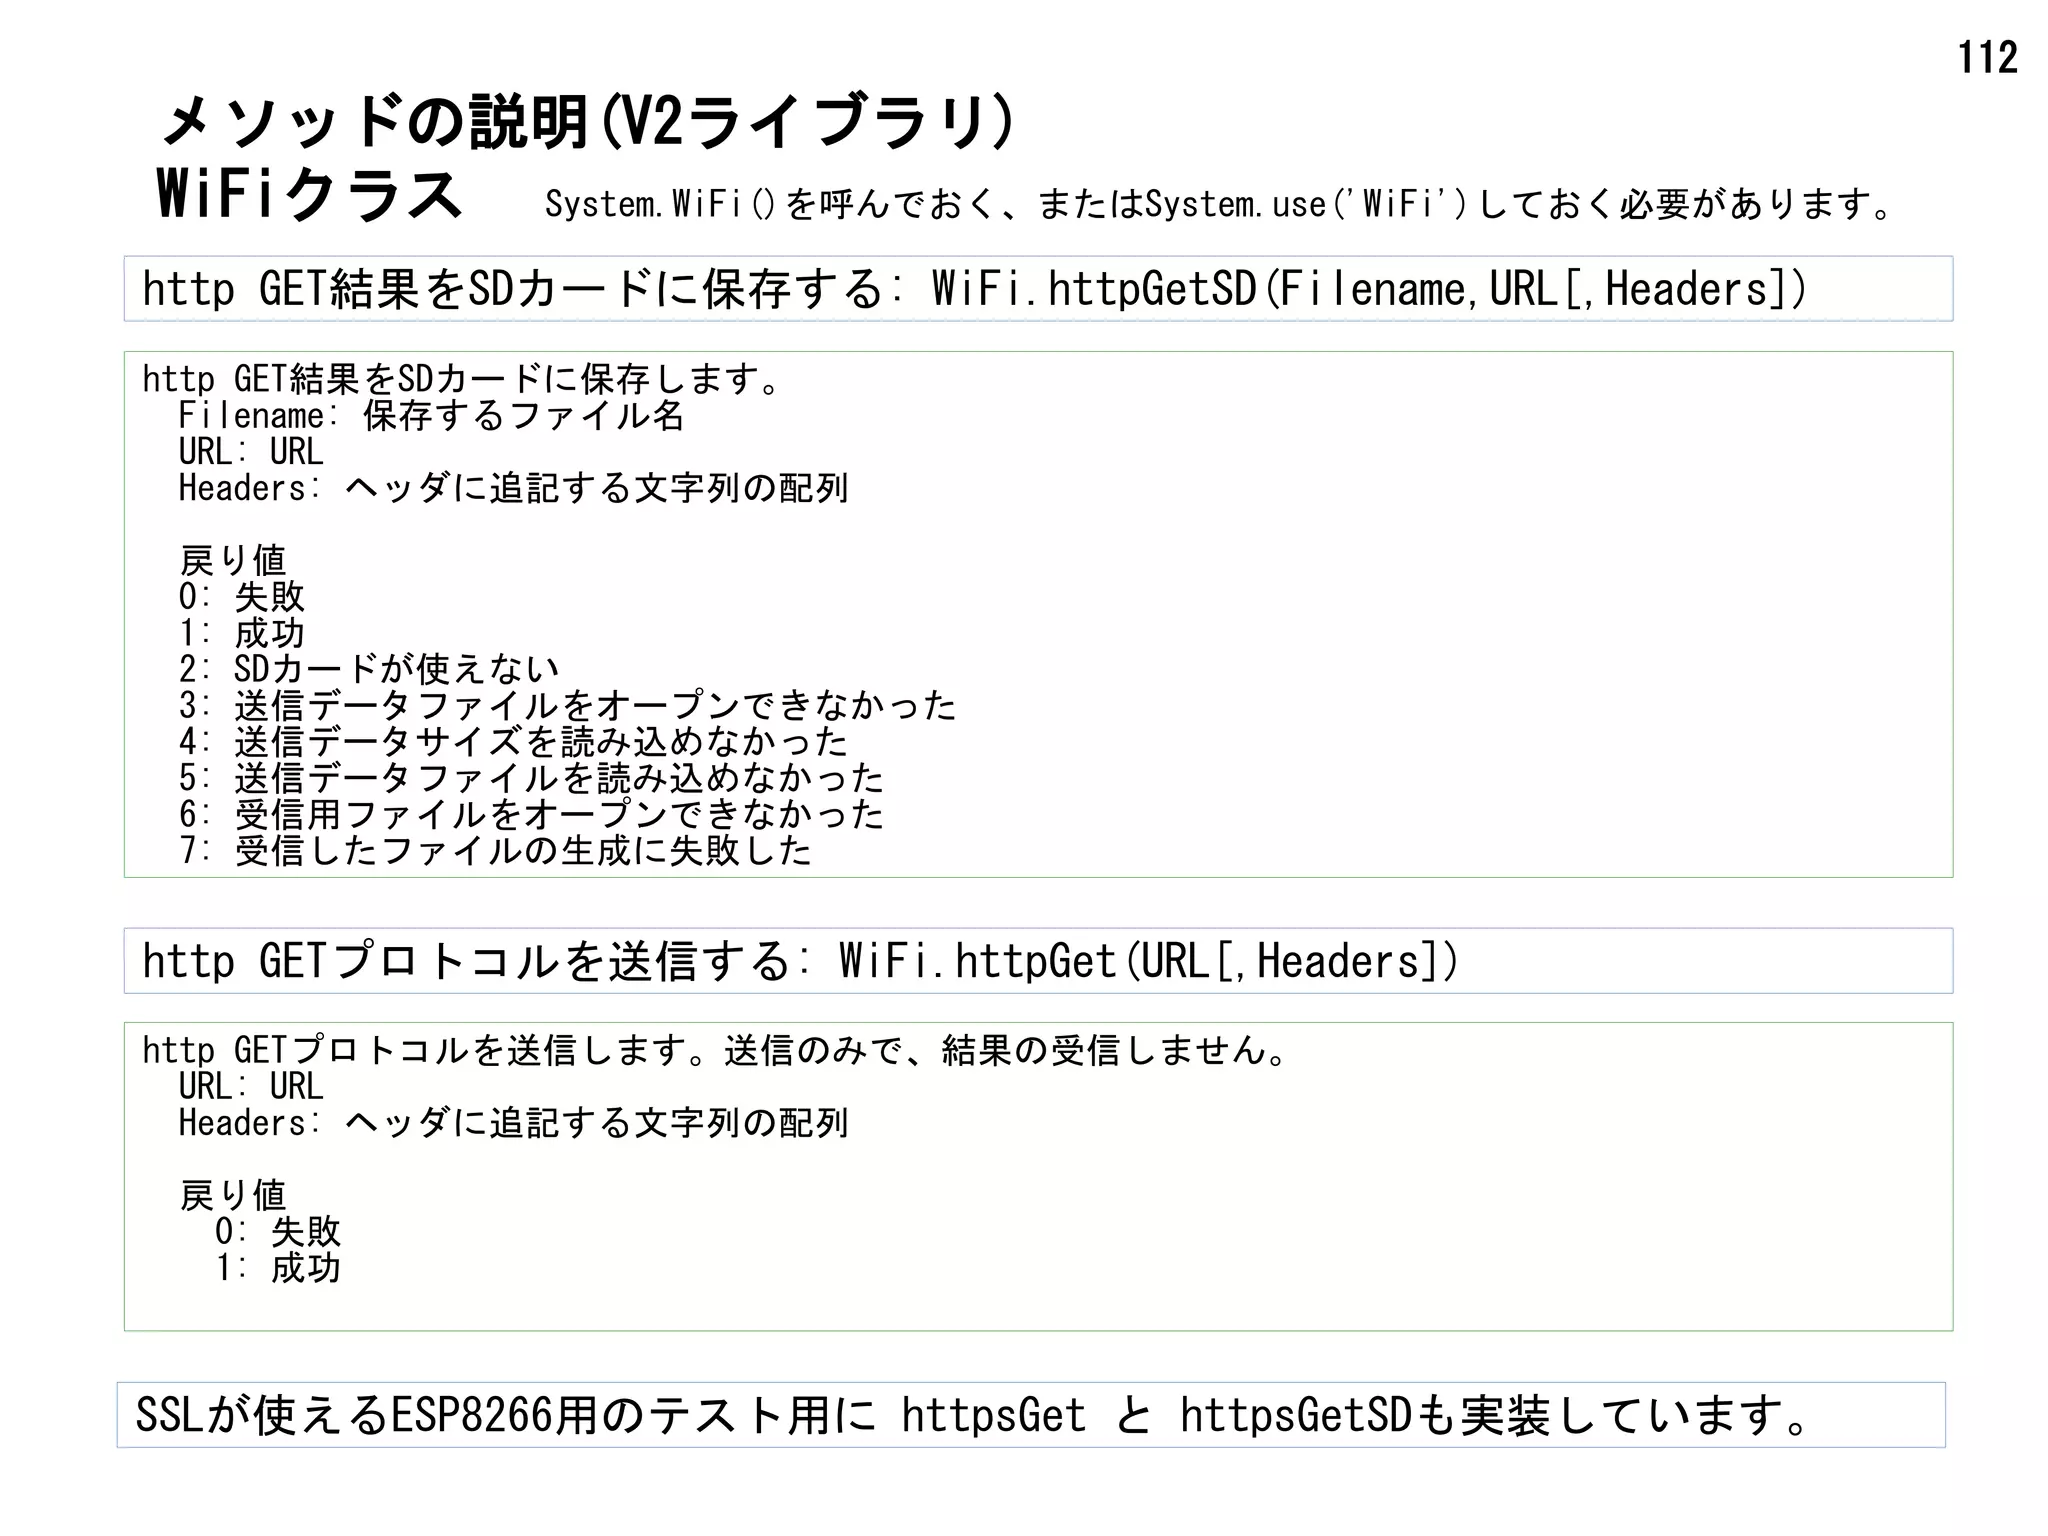The width and height of the screenshot is (2048, 1536).
Task: Click the 1: 成功 line in httpGetSD box
Action: click(241, 633)
